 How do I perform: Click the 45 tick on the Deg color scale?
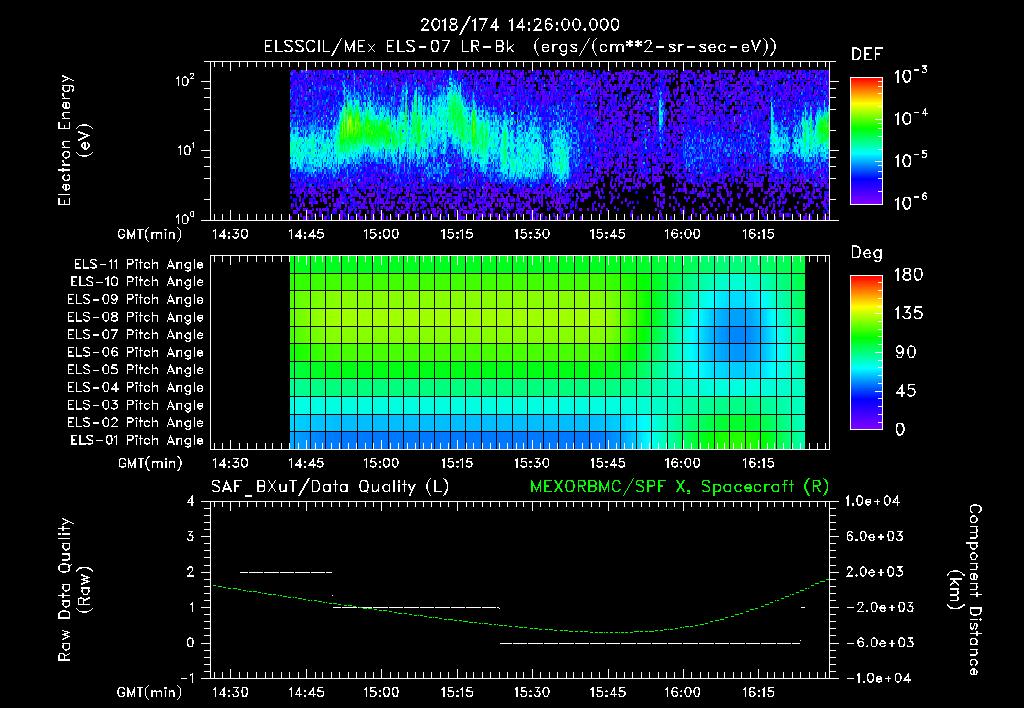[x=906, y=391]
